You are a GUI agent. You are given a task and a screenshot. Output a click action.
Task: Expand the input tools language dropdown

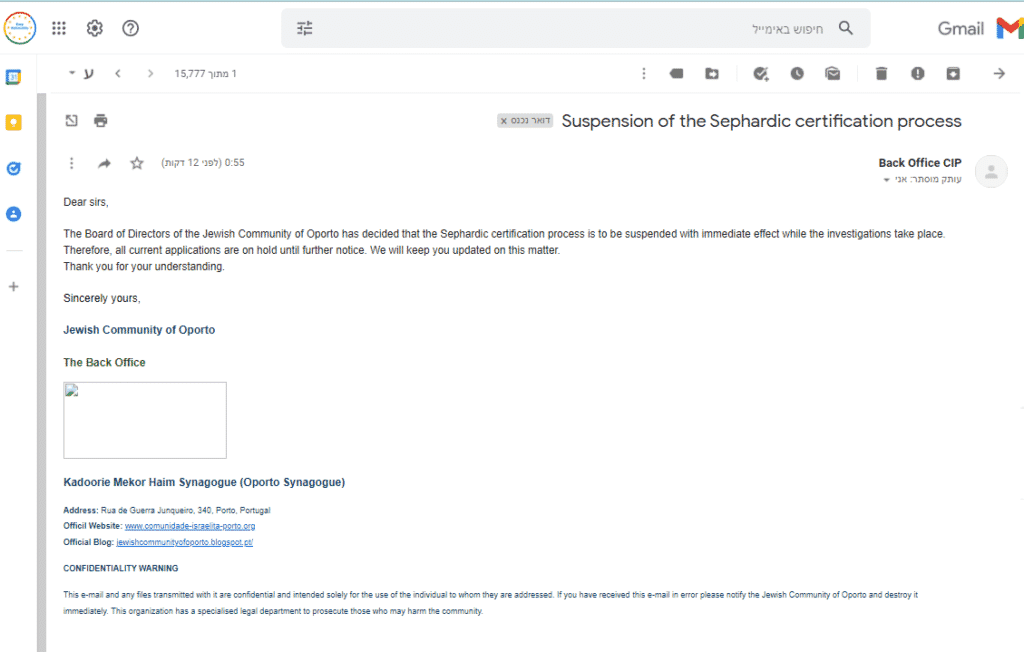click(x=72, y=73)
